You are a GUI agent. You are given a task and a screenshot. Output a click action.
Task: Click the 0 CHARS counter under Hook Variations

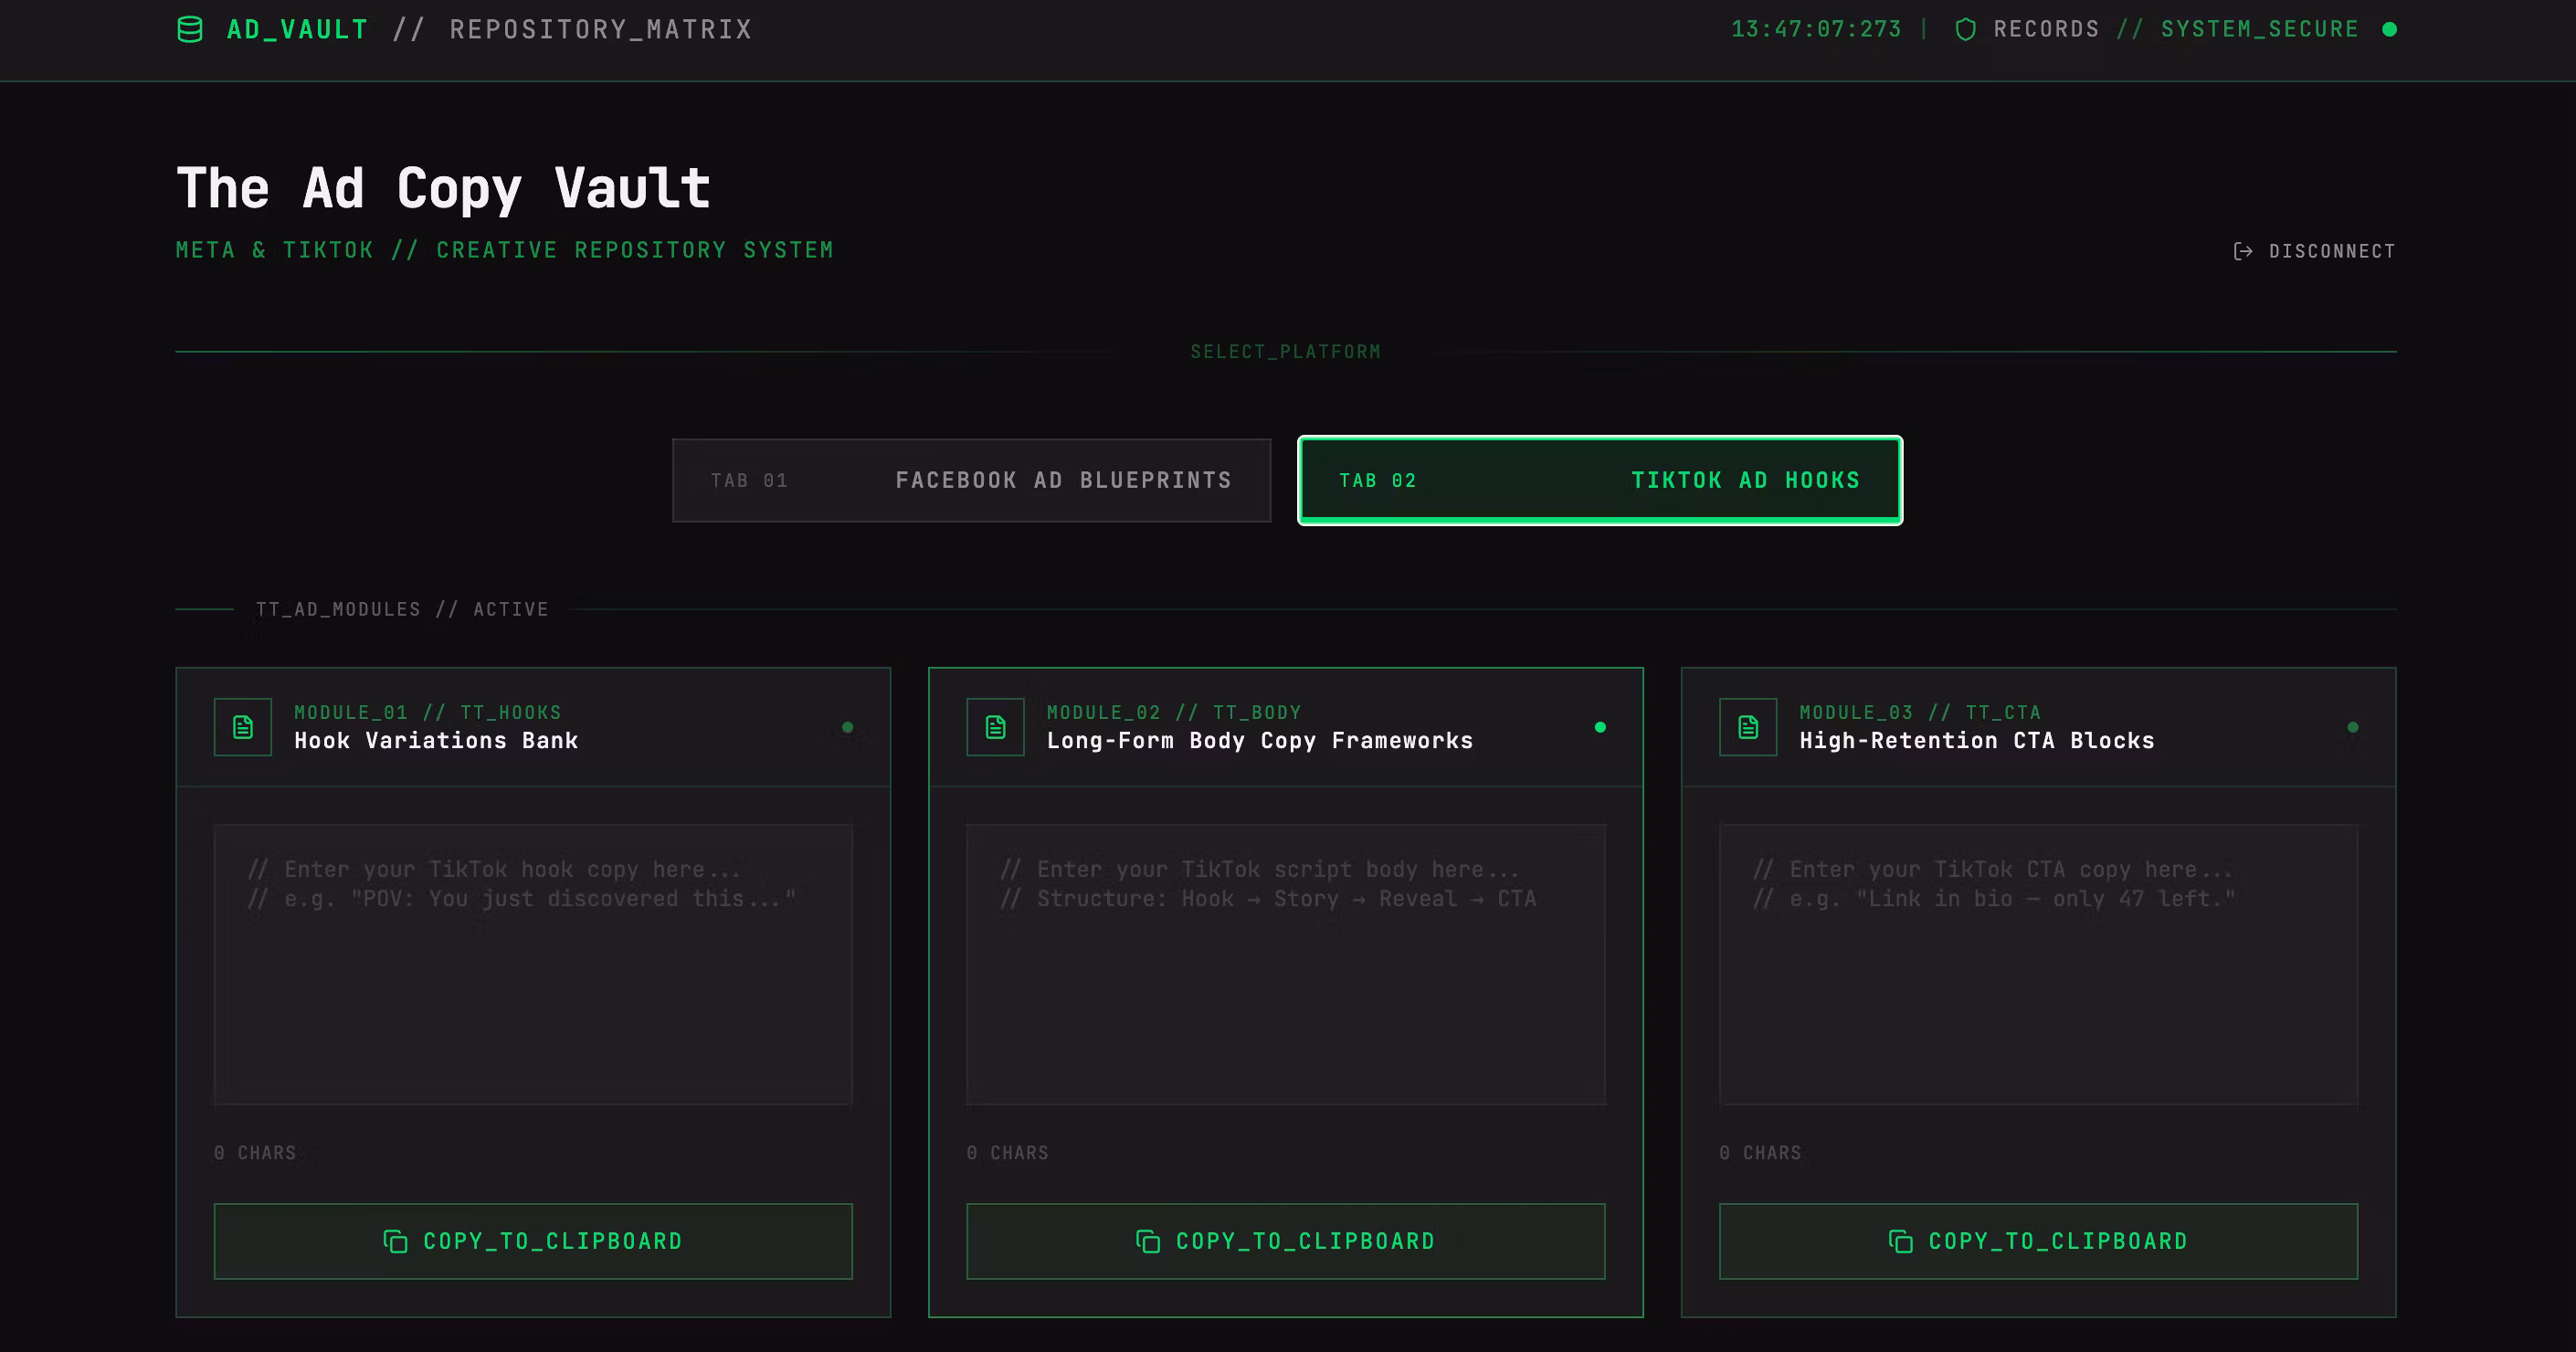pyautogui.click(x=255, y=1153)
